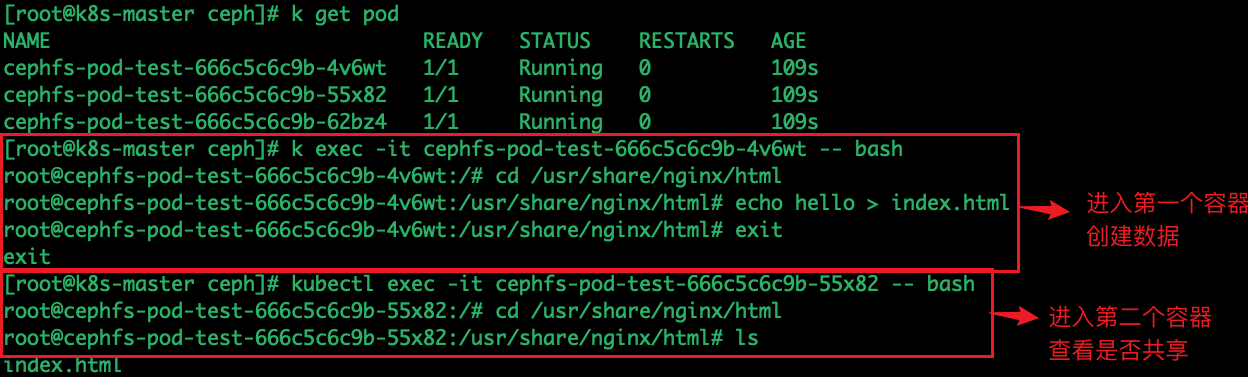Click the 109s age of pod 55x82
This screenshot has height=377, width=1248.
[x=795, y=95]
